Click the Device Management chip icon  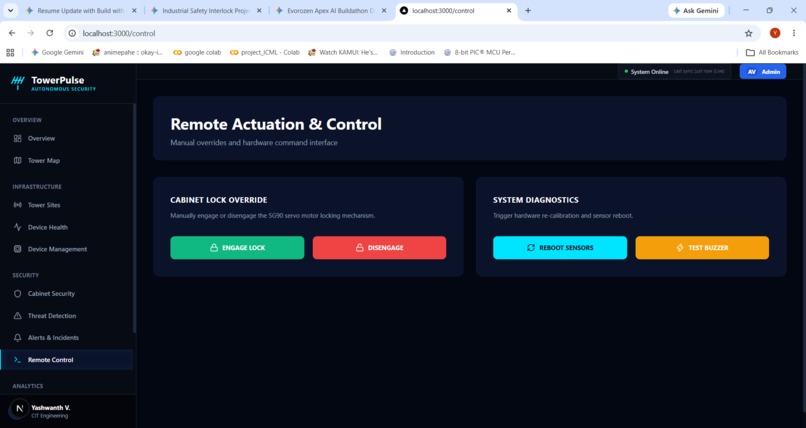point(17,249)
